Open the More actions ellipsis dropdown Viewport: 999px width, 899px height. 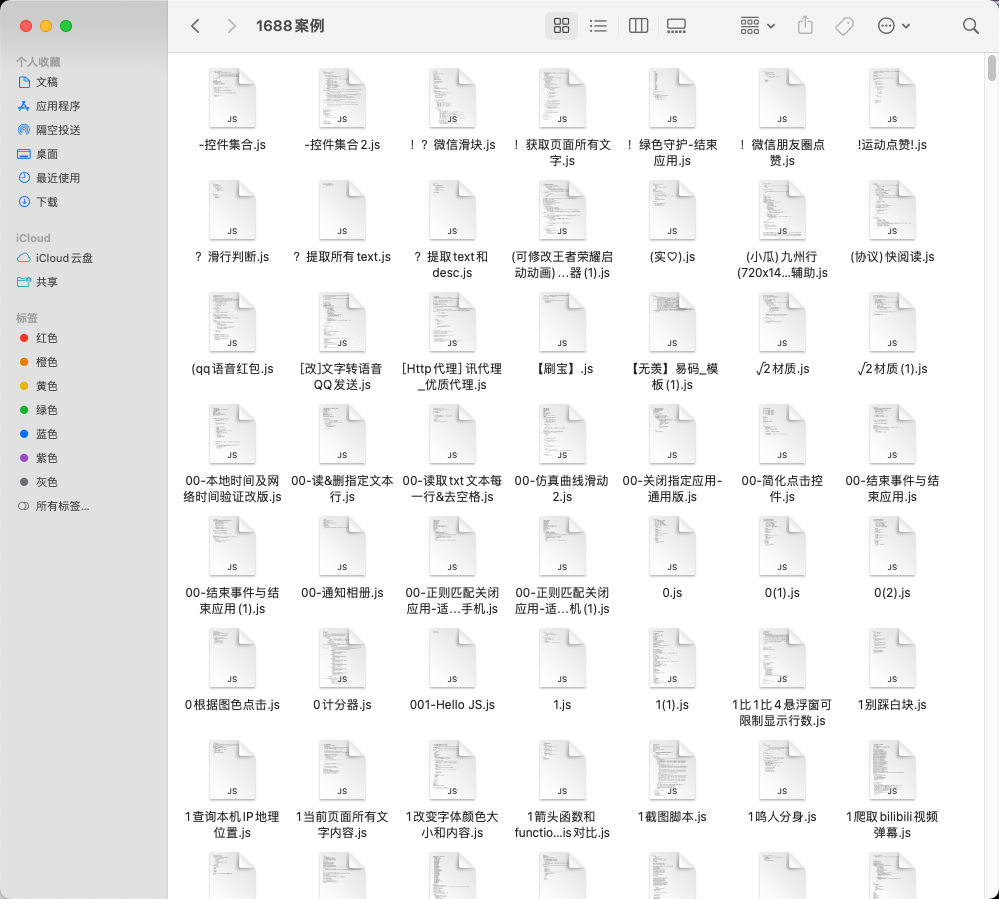[x=893, y=26]
